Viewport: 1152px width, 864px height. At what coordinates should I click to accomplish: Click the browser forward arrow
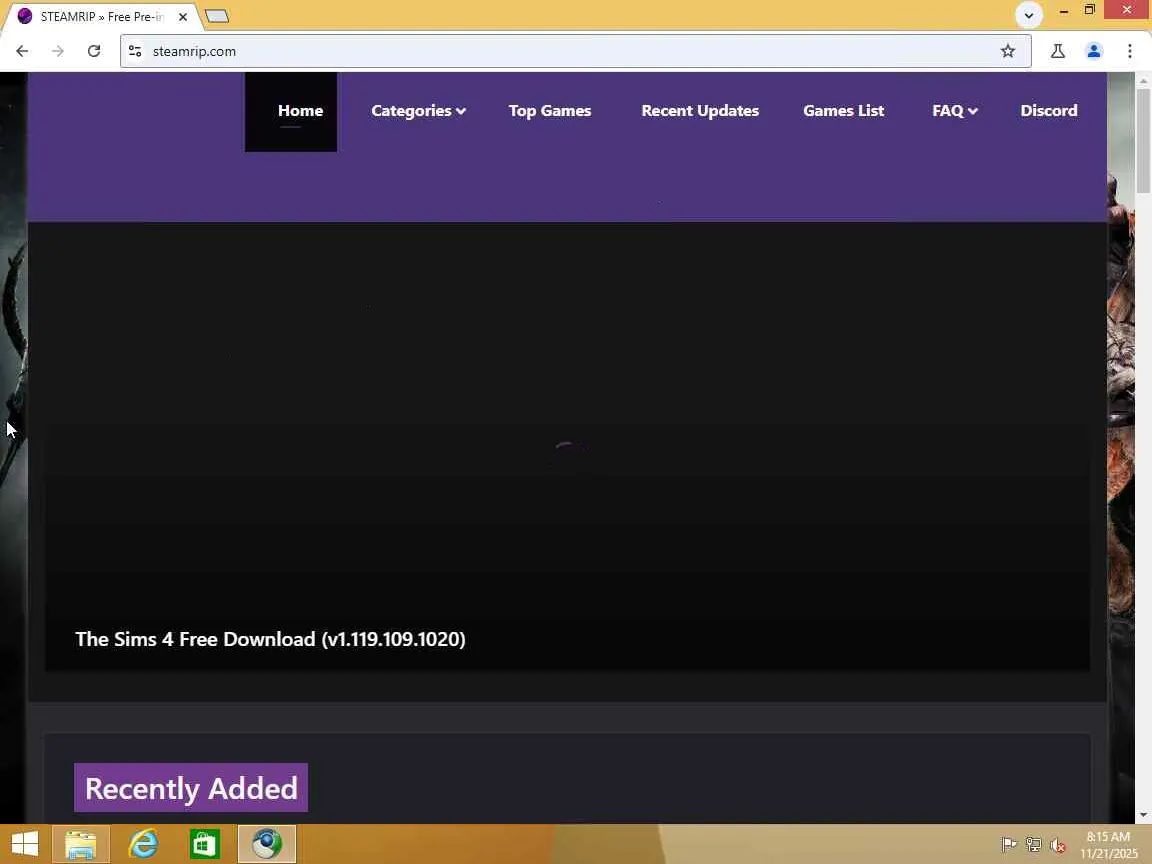[x=58, y=51]
